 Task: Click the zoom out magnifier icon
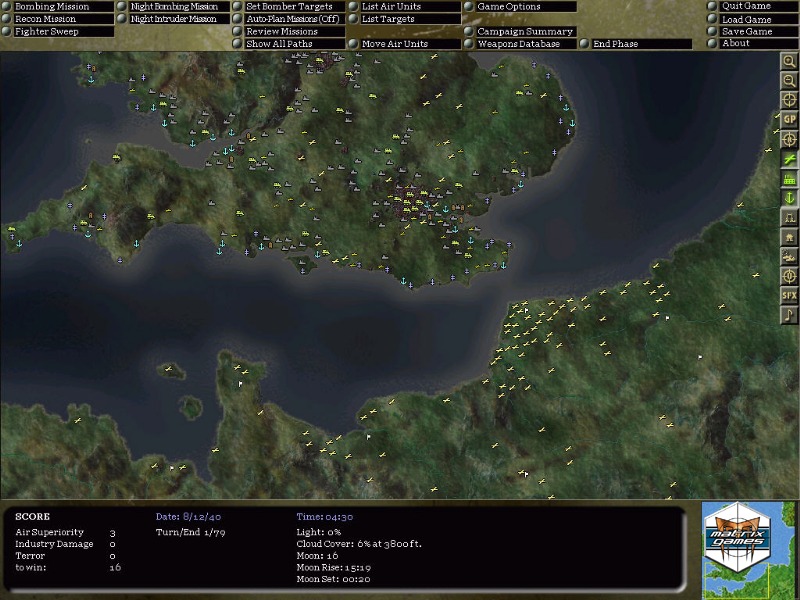pos(789,79)
